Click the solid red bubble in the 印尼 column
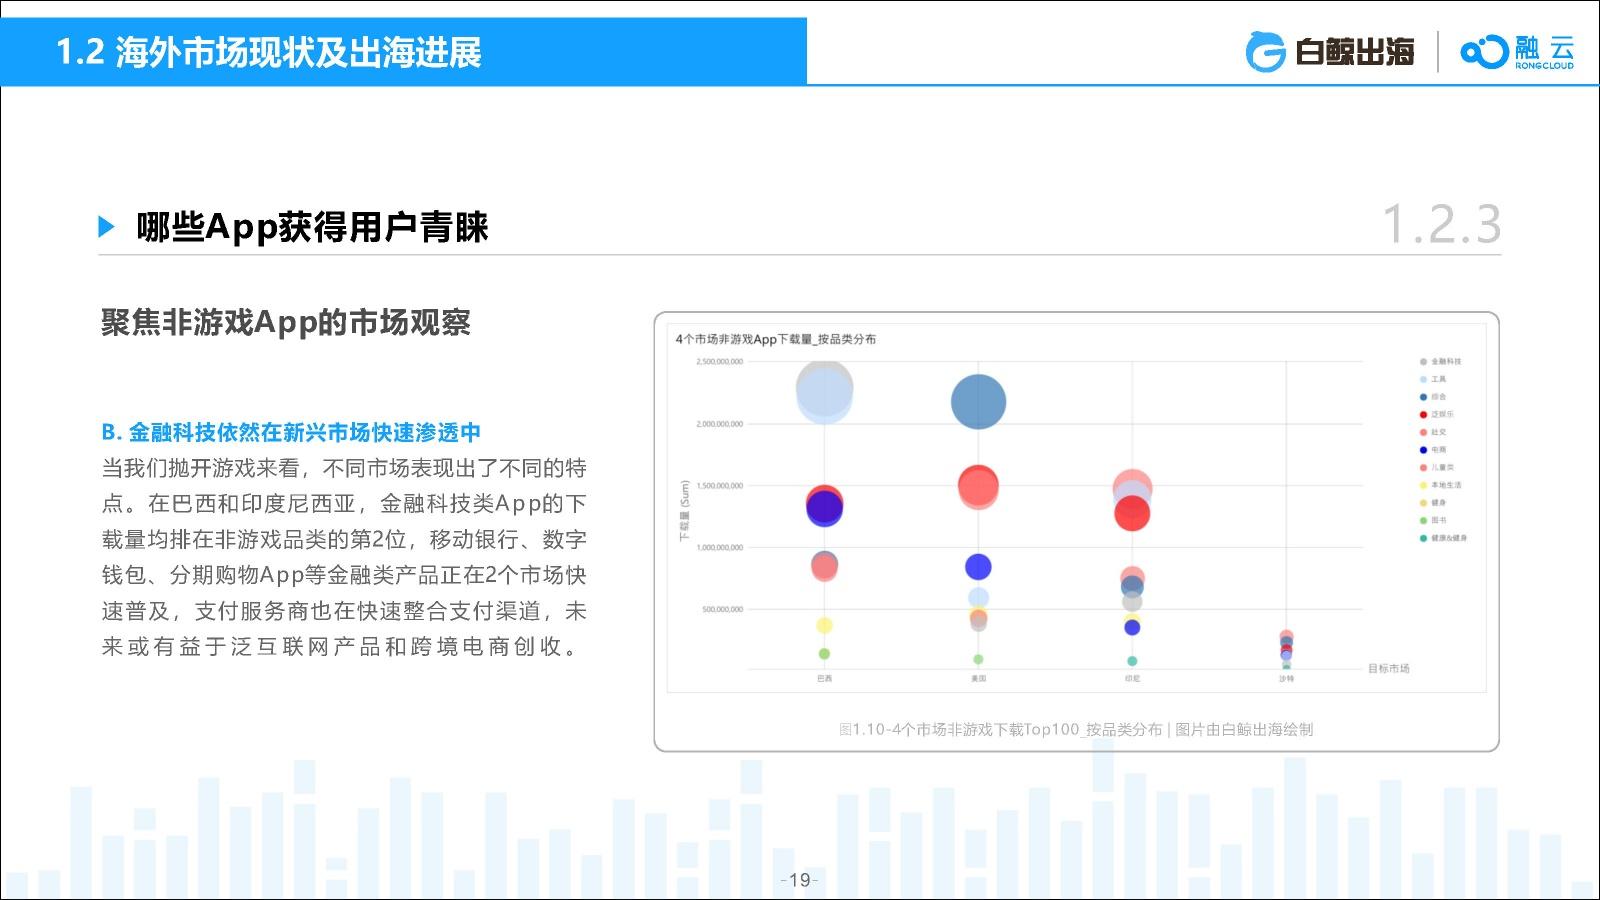Screen dimensions: 1600x900 [x=1132, y=514]
